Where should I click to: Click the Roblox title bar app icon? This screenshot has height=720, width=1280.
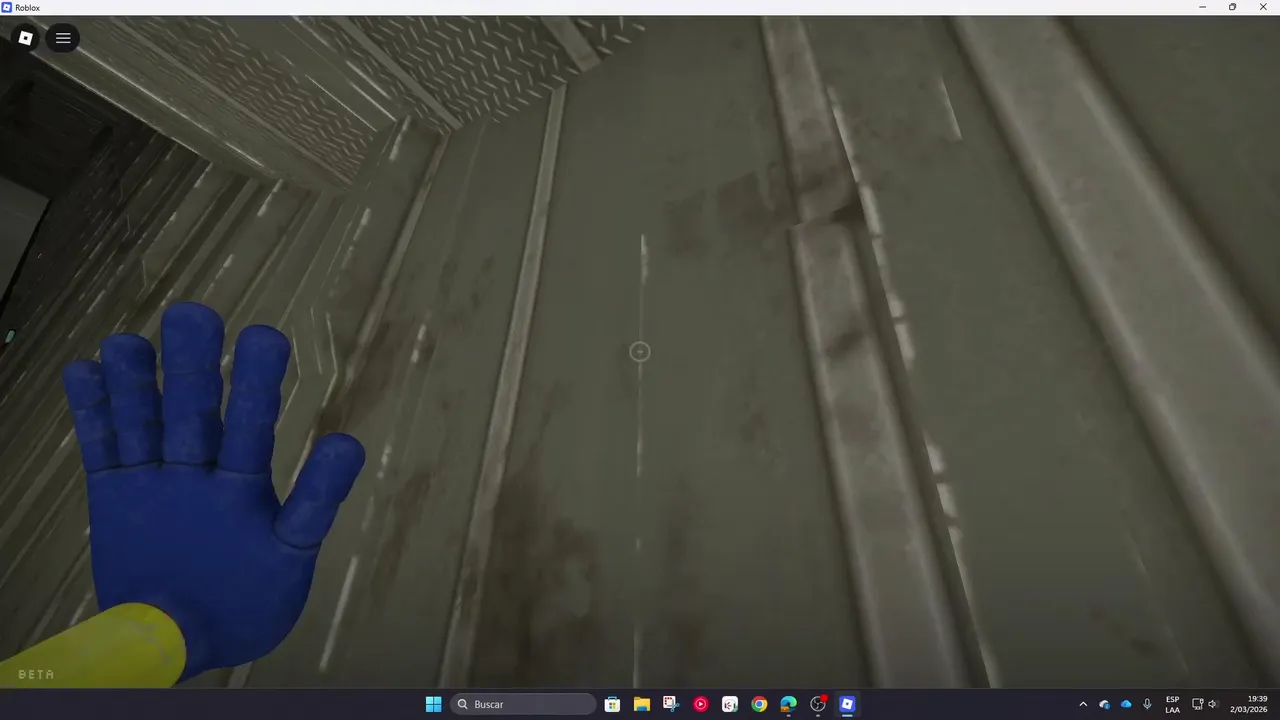coord(7,7)
